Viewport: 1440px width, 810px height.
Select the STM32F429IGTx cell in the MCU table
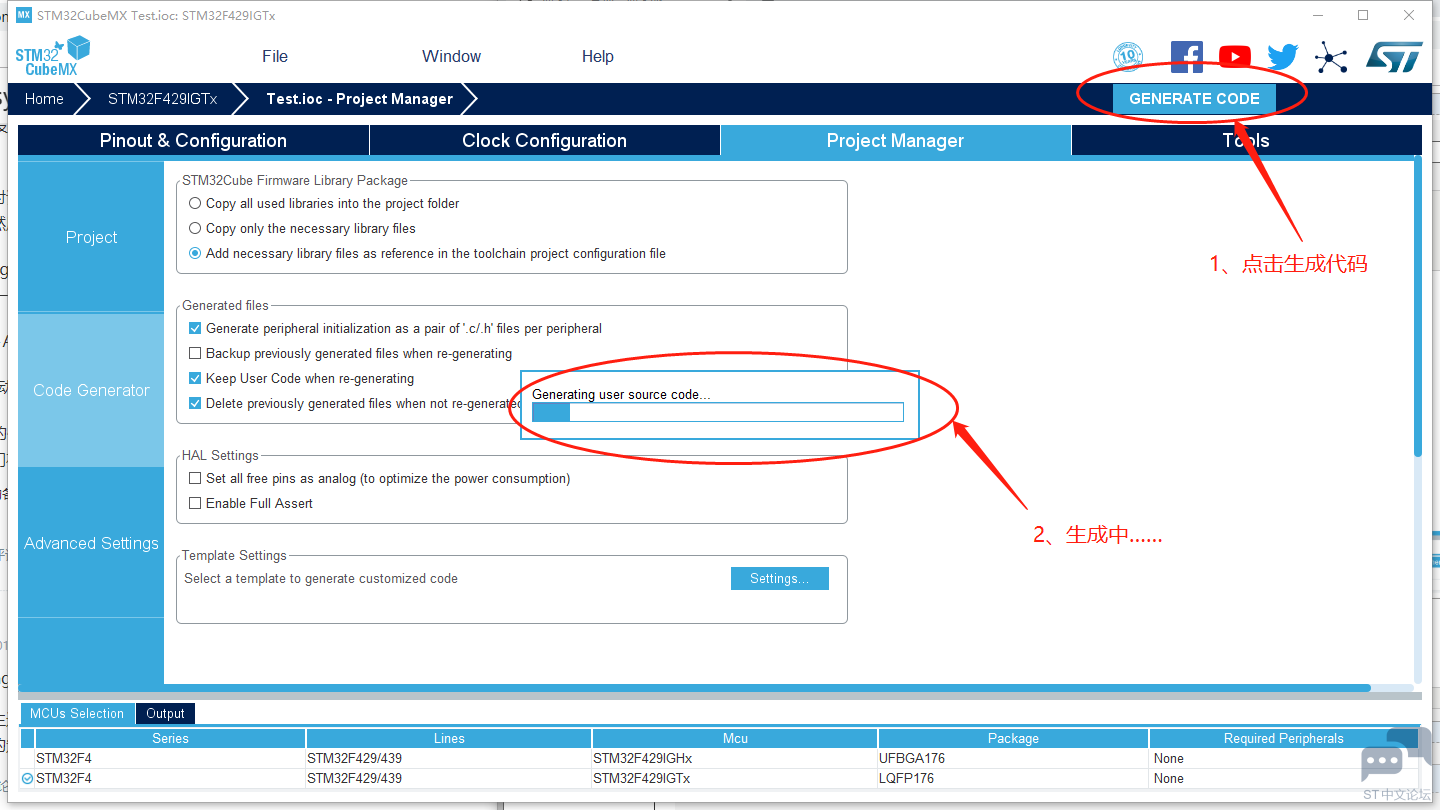735,778
